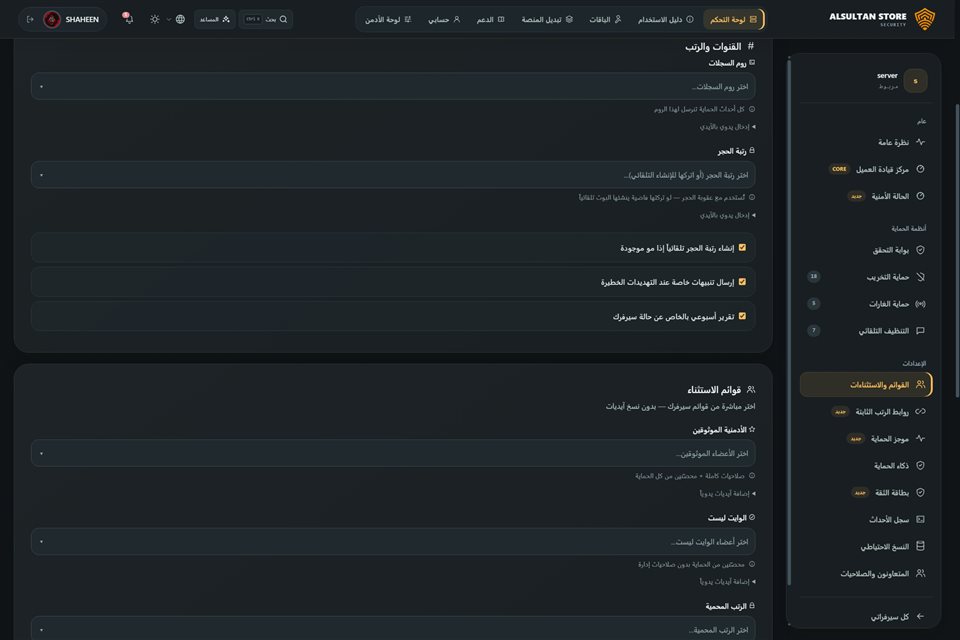The height and width of the screenshot is (640, 960).
Task: Toggle تقرير أسبوعي بالخاص checkbox
Action: 742,316
